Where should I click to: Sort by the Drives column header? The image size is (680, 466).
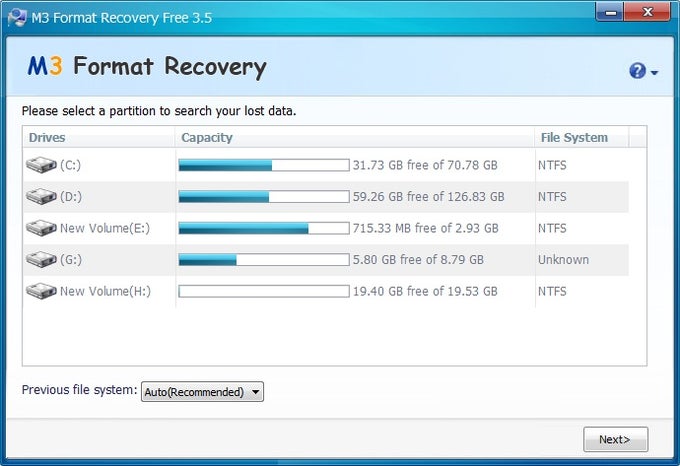coord(98,137)
